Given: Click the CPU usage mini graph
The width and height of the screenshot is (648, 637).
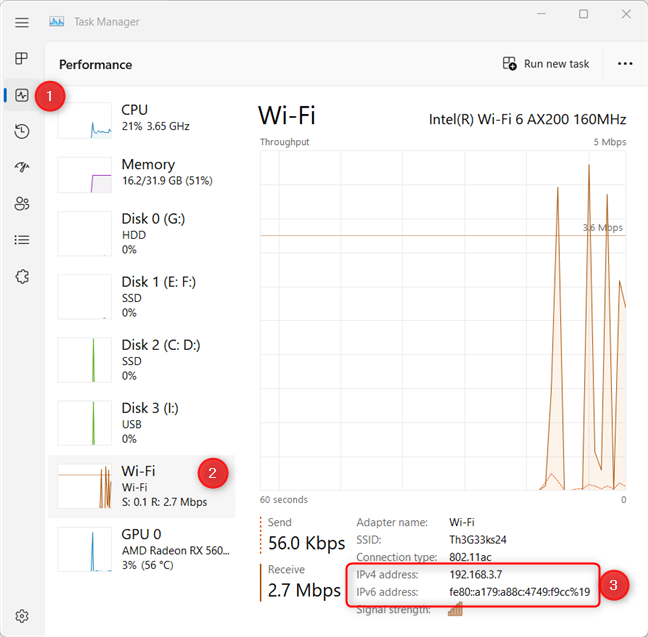Looking at the screenshot, I should tap(84, 120).
